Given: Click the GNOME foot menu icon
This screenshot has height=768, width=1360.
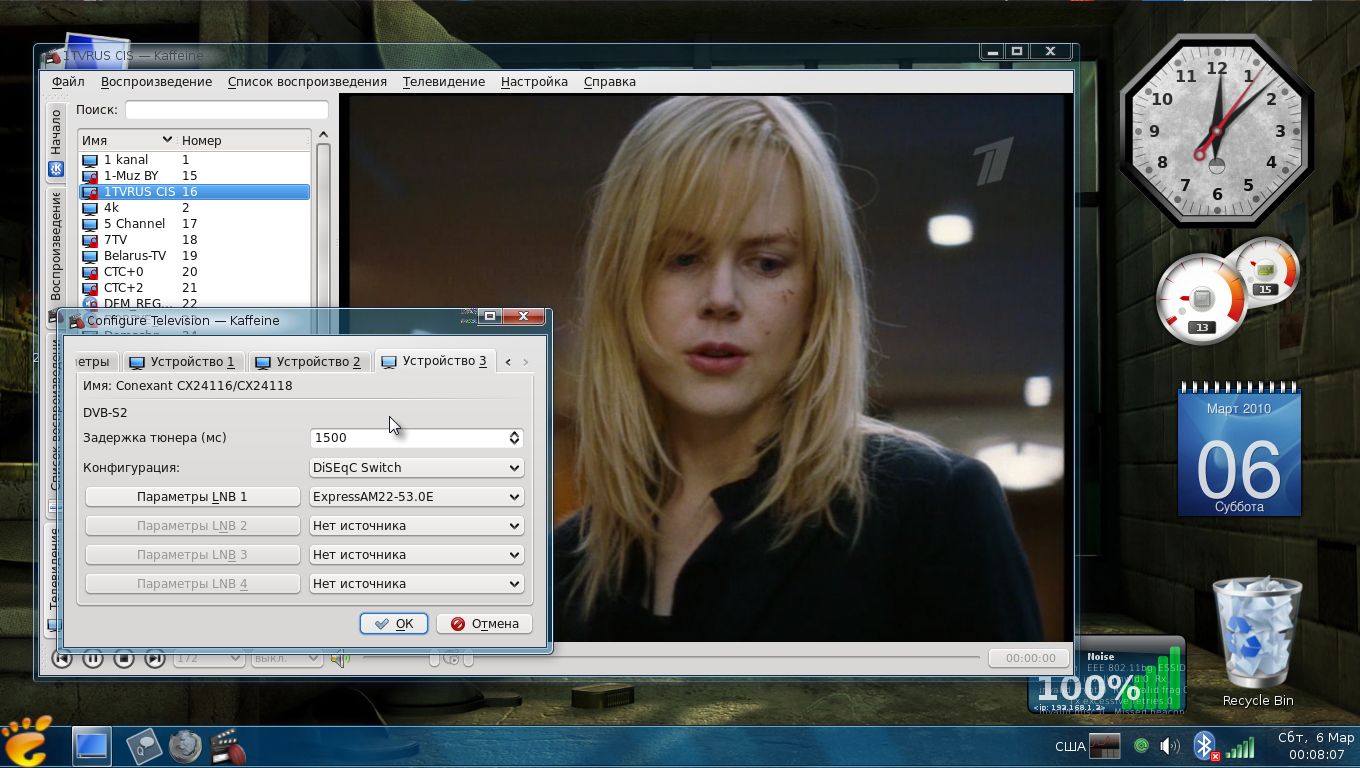Looking at the screenshot, I should (27, 742).
